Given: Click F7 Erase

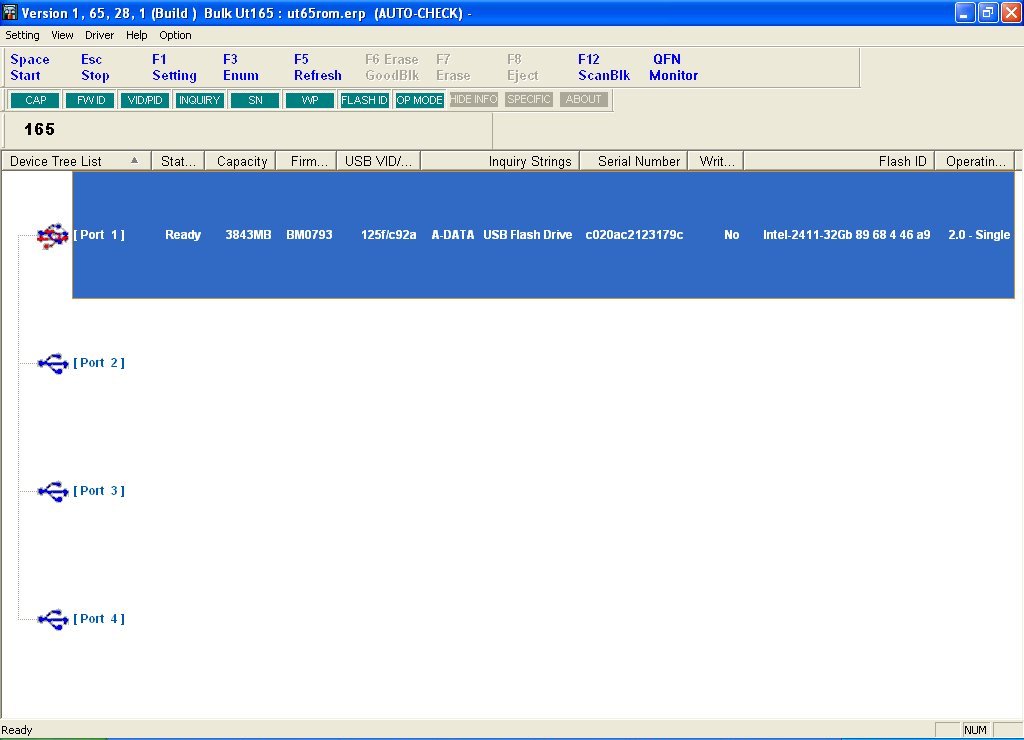Looking at the screenshot, I should click(453, 67).
